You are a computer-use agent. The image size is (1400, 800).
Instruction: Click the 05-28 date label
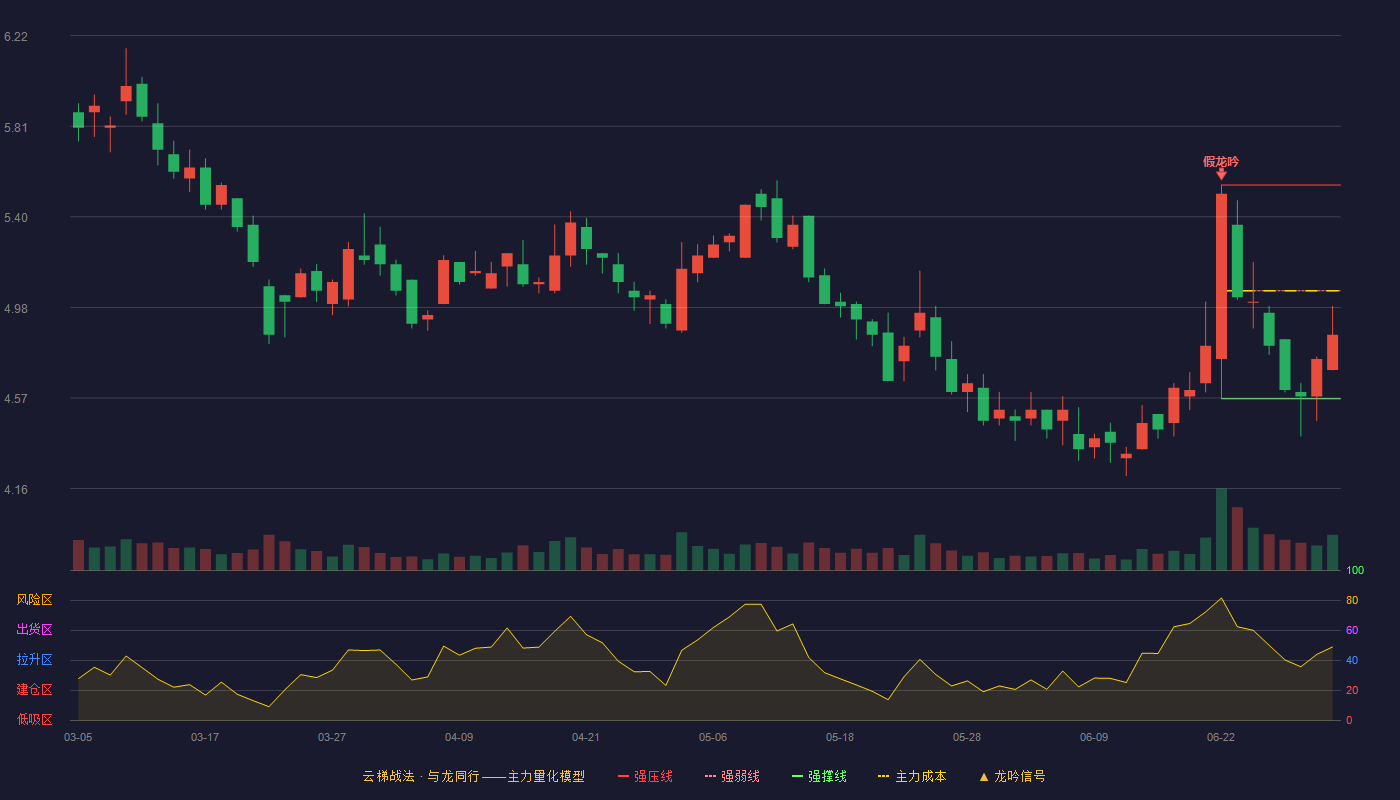(x=967, y=737)
